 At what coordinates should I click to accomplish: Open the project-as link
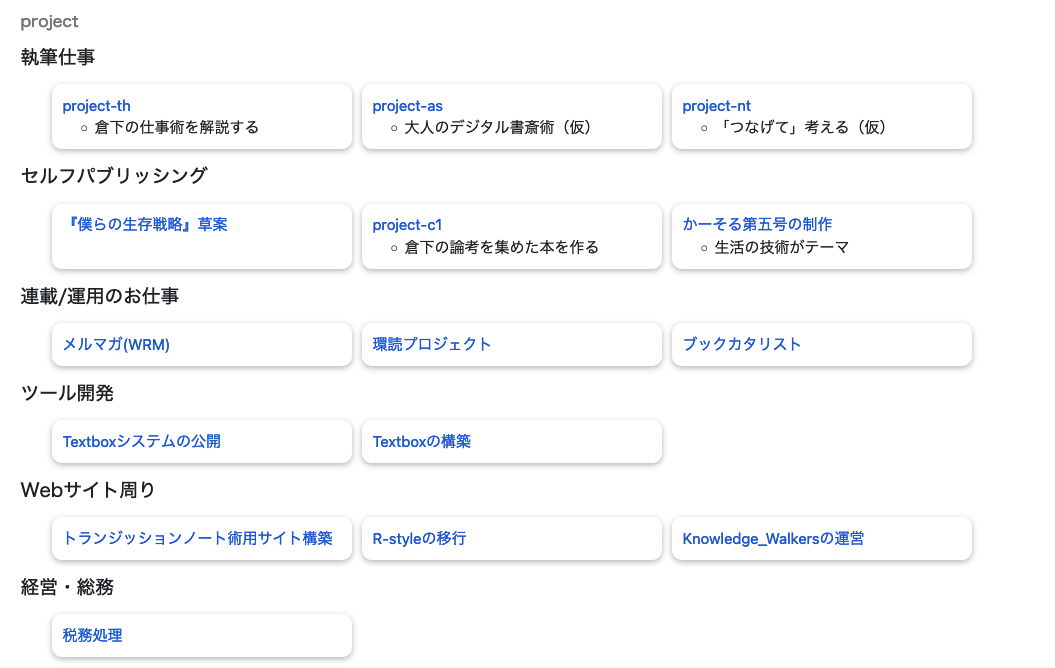point(407,105)
